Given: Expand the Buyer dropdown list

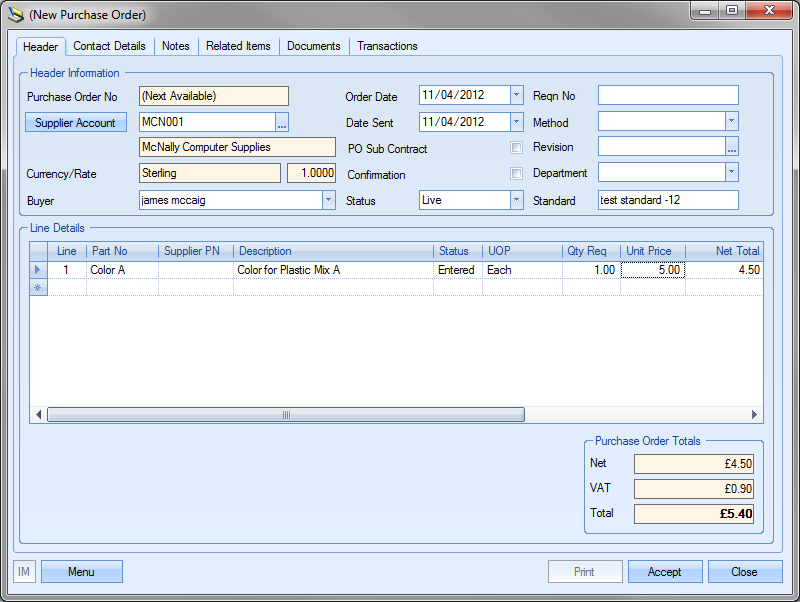Looking at the screenshot, I should pos(328,200).
